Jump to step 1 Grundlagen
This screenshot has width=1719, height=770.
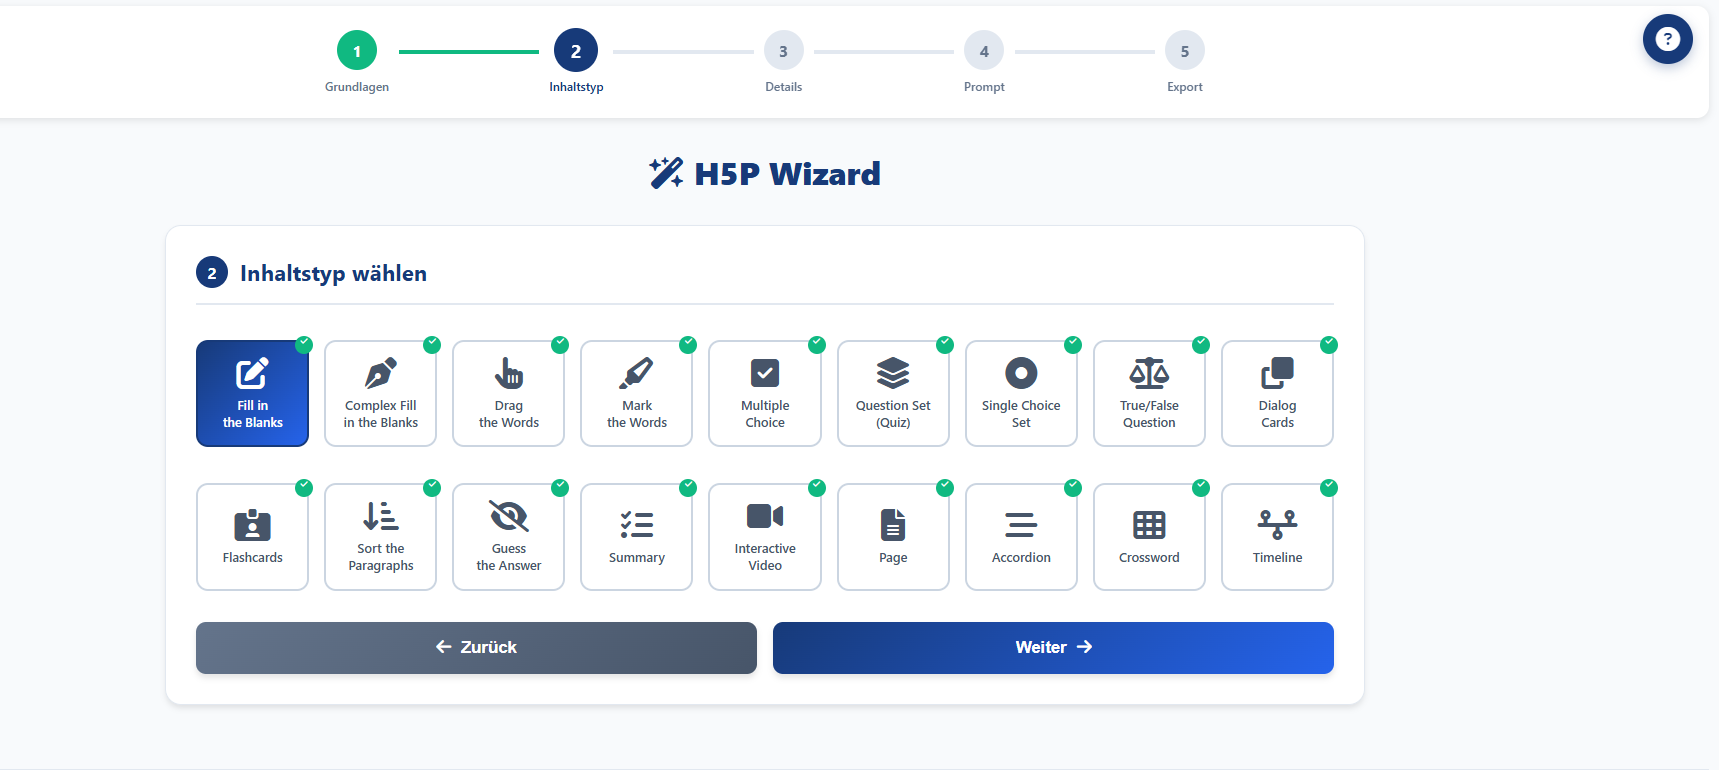click(x=357, y=51)
